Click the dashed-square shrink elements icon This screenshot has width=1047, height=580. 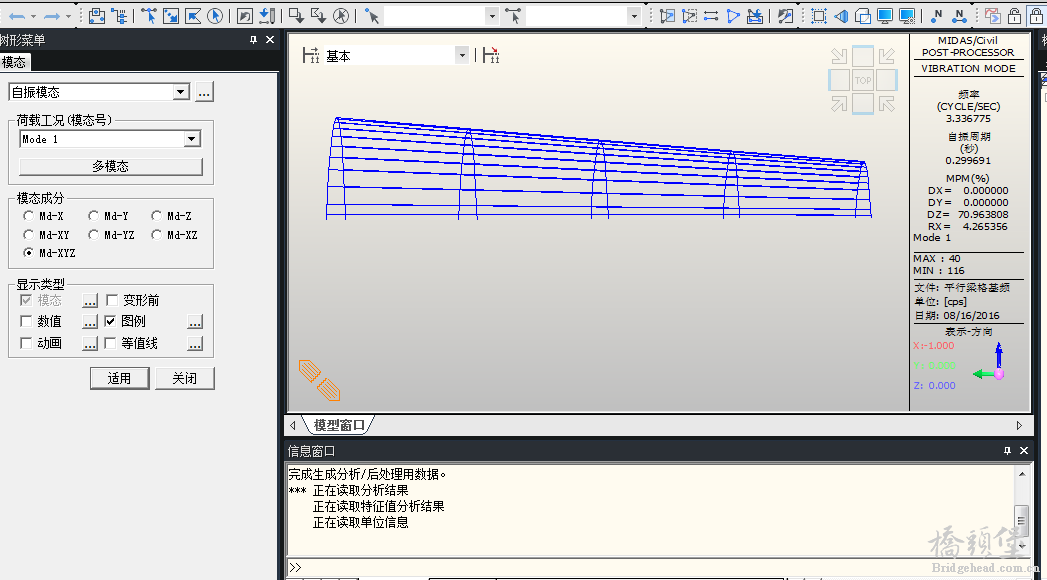pyautogui.click(x=819, y=16)
